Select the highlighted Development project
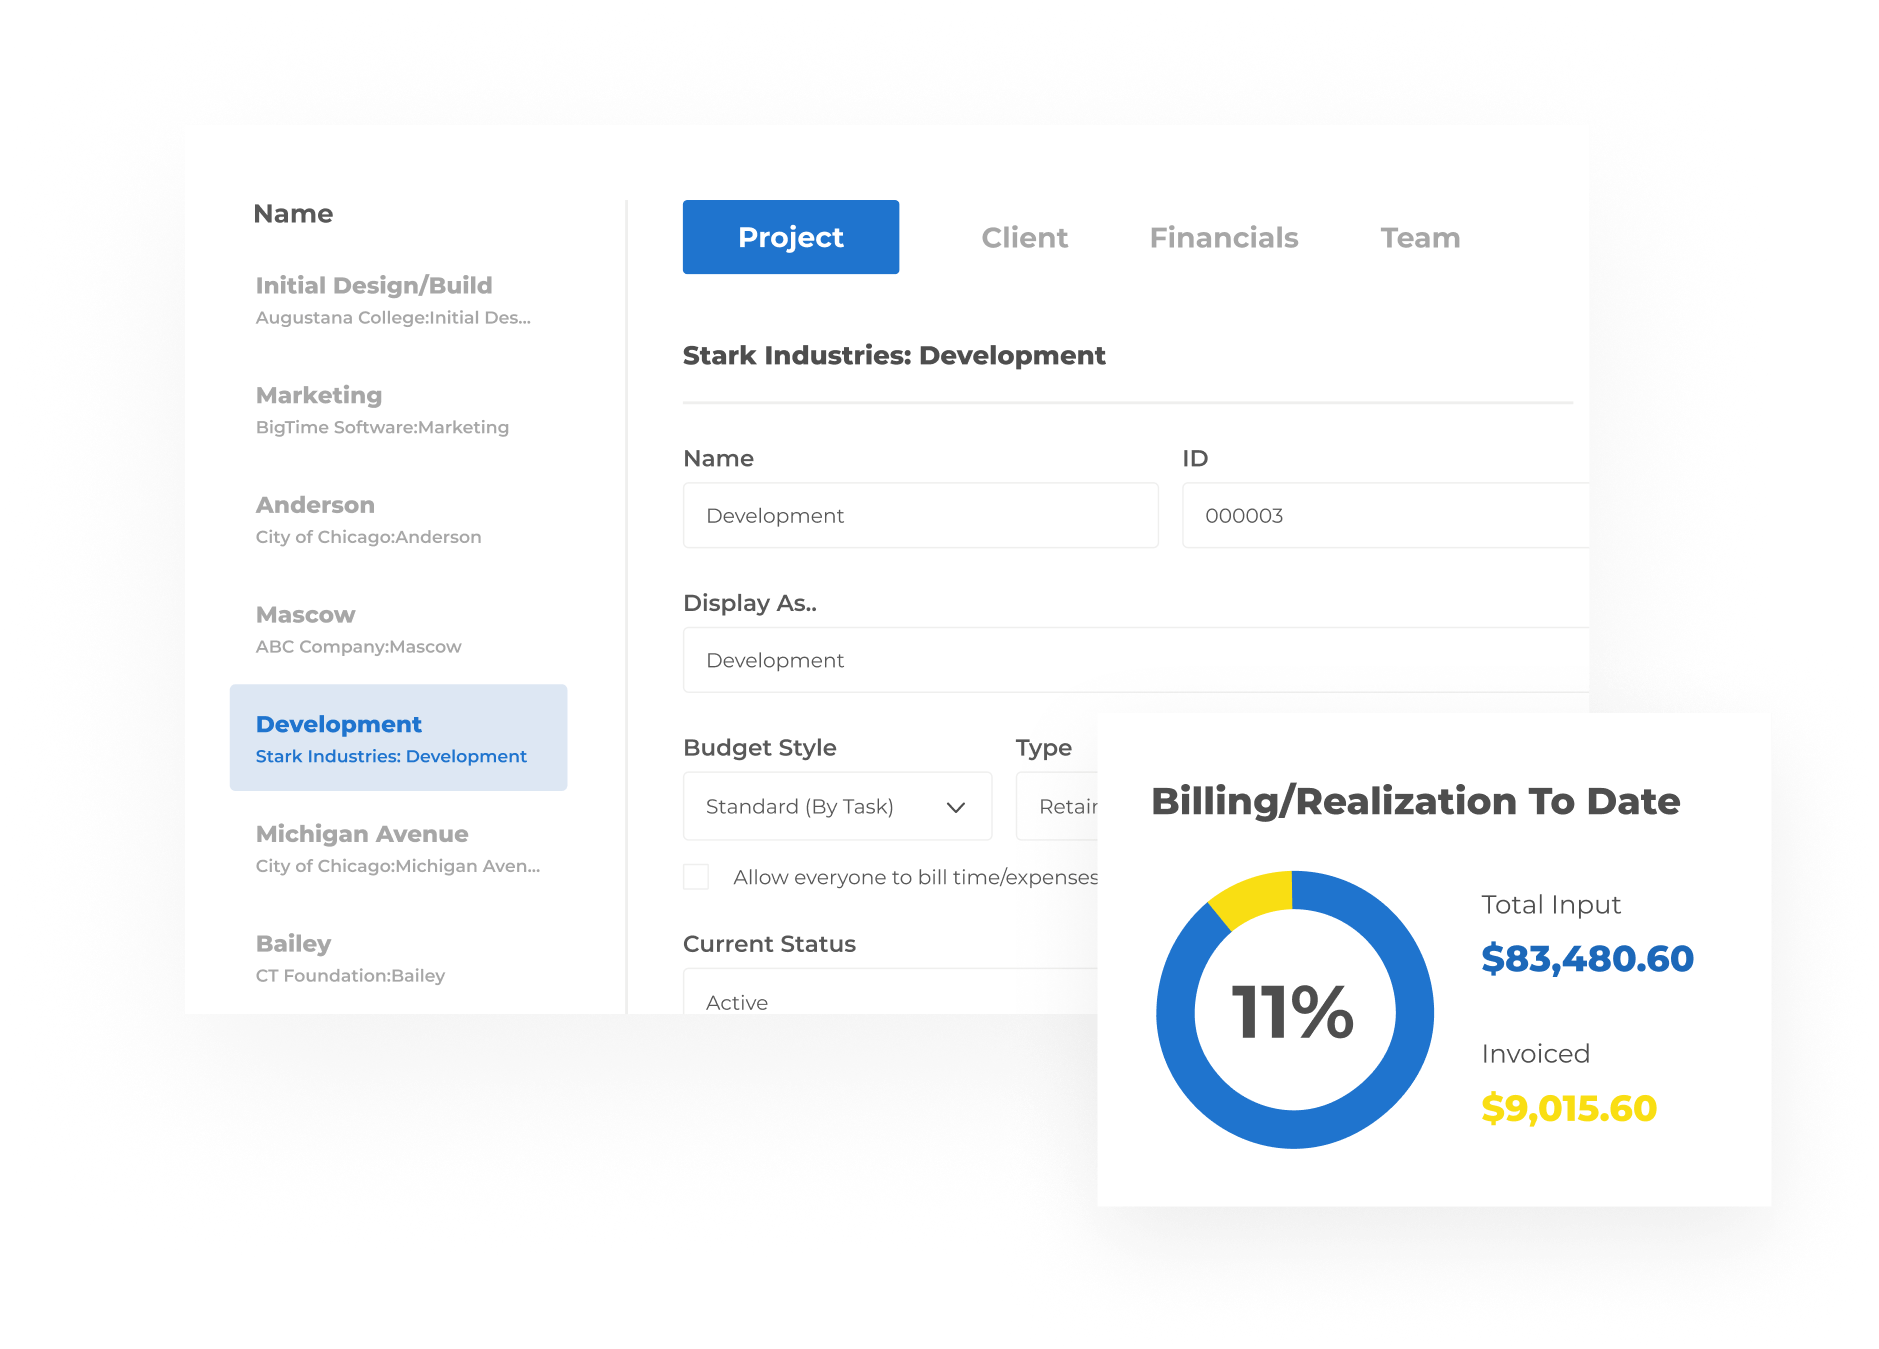Viewport: 1879px width, 1349px height. coord(398,738)
